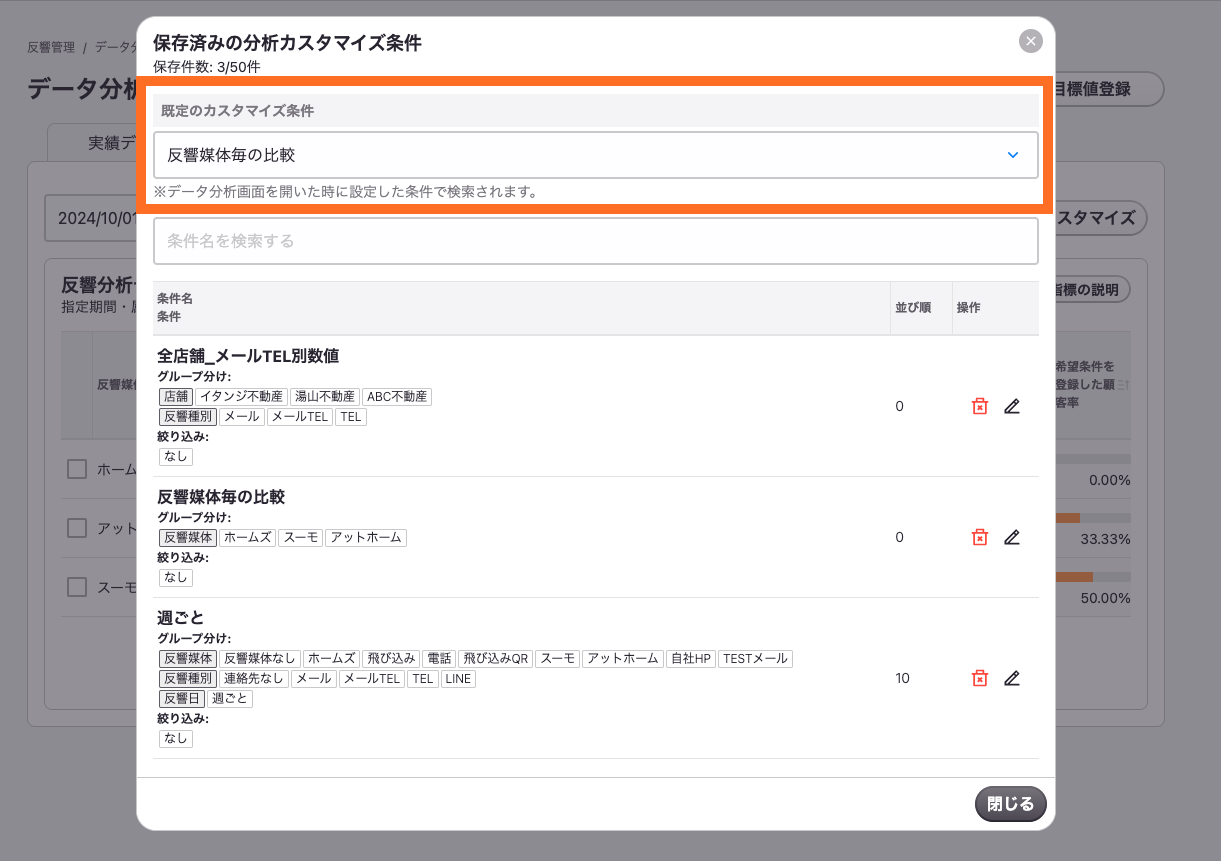Viewport: 1221px width, 861px height.
Task: Click the 湯山不動産 tag
Action: [x=325, y=397]
